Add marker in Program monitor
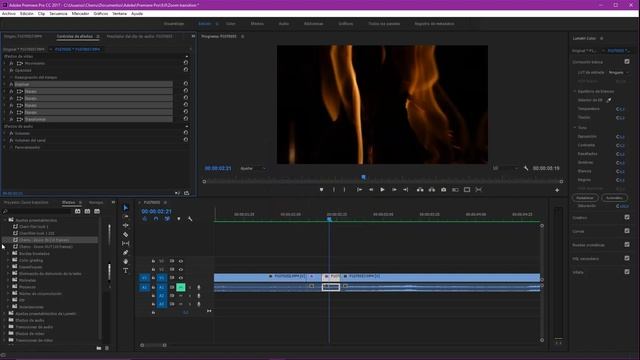 tap(322, 190)
